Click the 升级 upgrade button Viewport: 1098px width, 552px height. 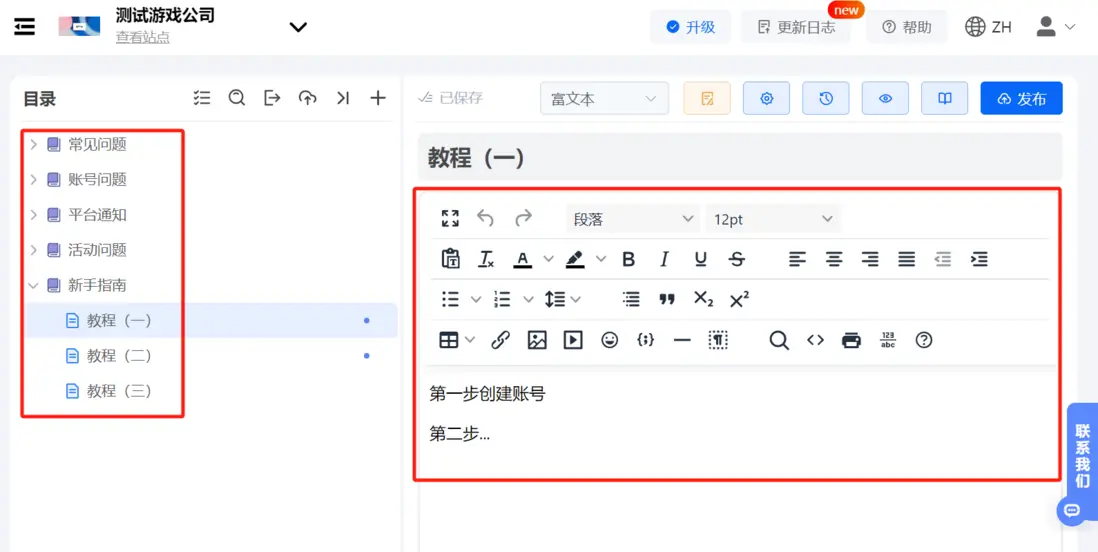[x=690, y=27]
